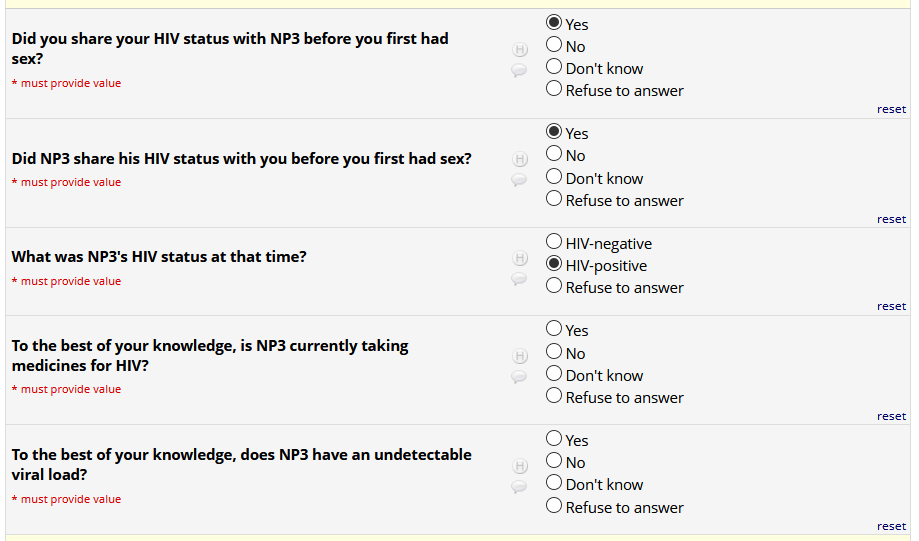Select 'Don't know' for undetectable viral load
Screen dimensions: 919x541
click(x=554, y=484)
